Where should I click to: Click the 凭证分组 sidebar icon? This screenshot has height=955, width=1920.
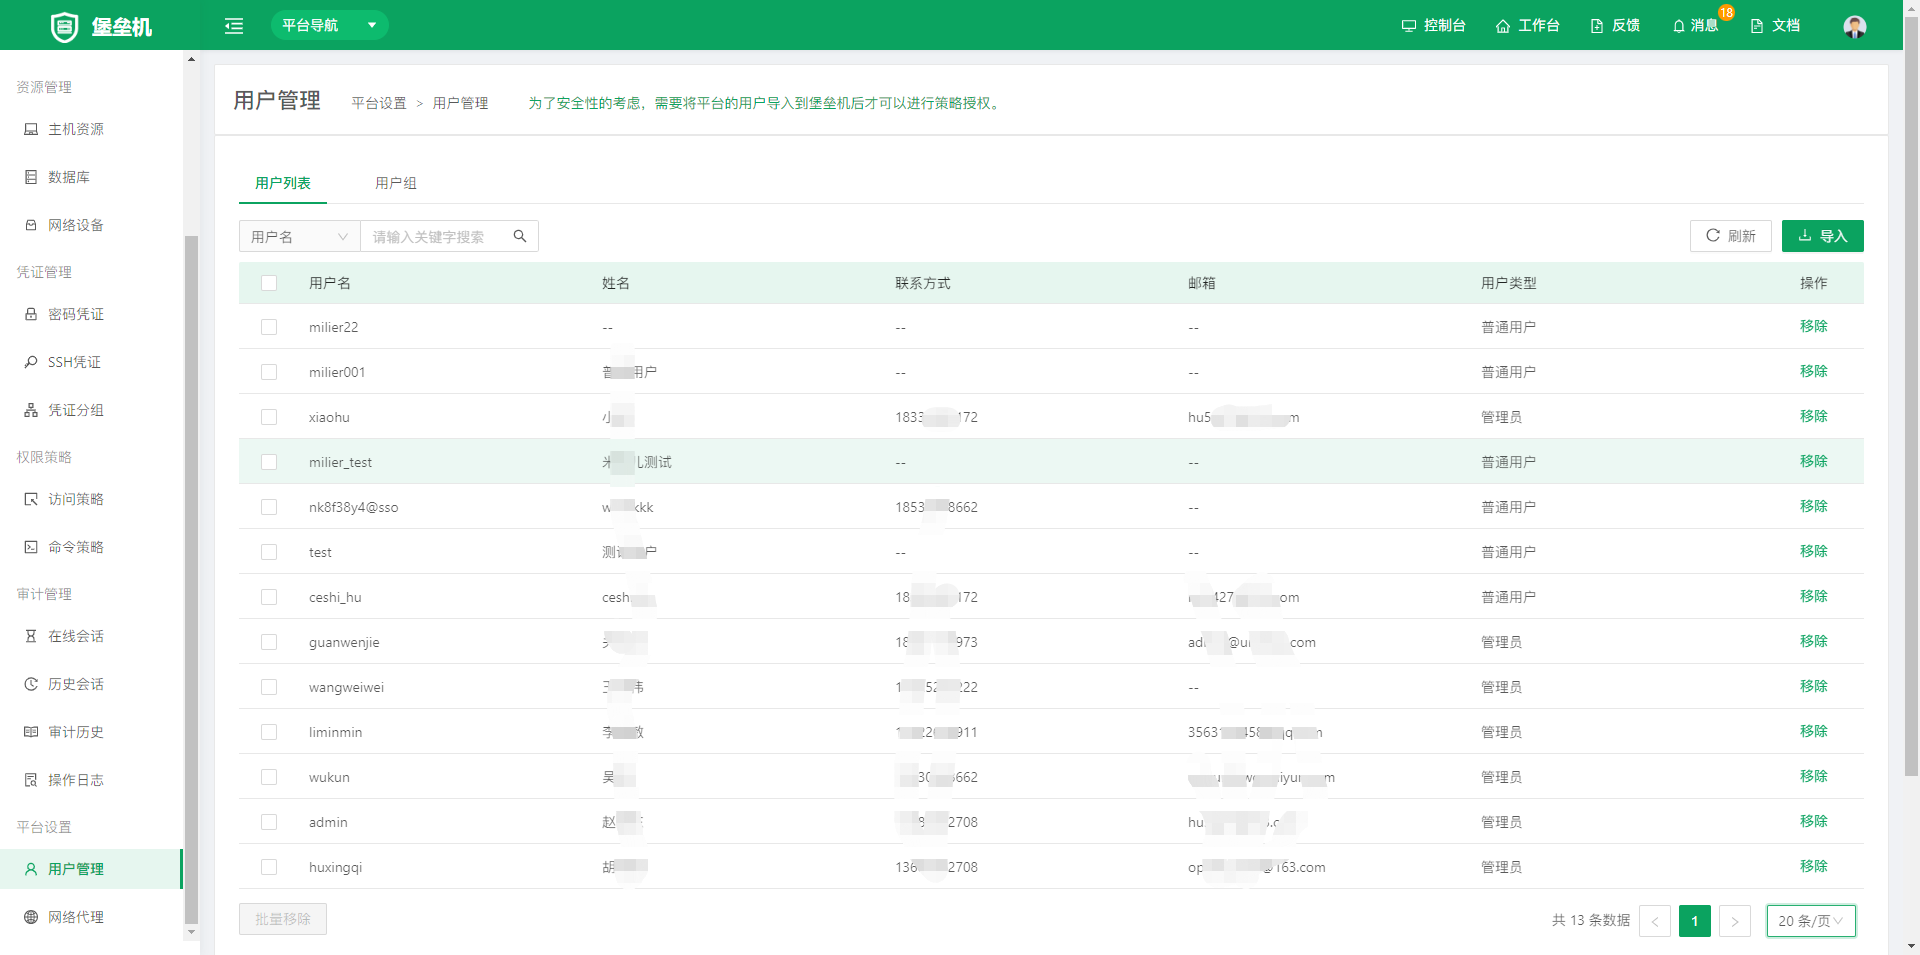(31, 410)
